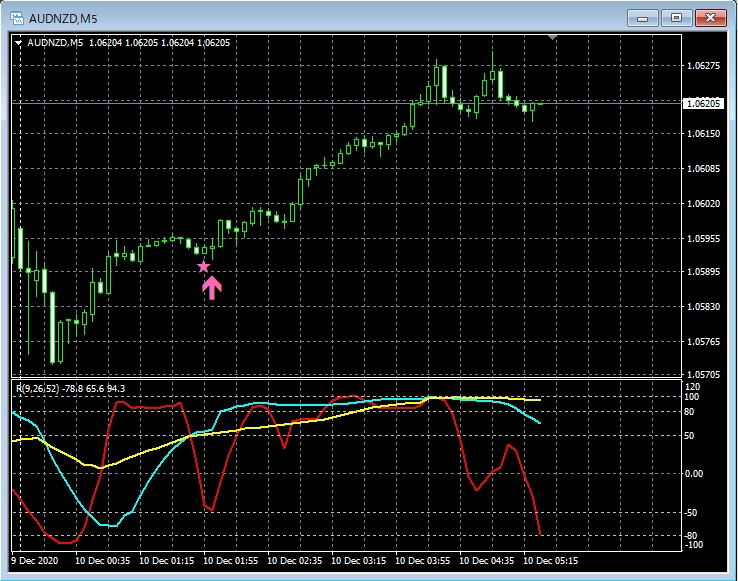Maximize the AUDNZD,M5 chart window
The height and width of the screenshot is (581, 738).
tap(676, 17)
